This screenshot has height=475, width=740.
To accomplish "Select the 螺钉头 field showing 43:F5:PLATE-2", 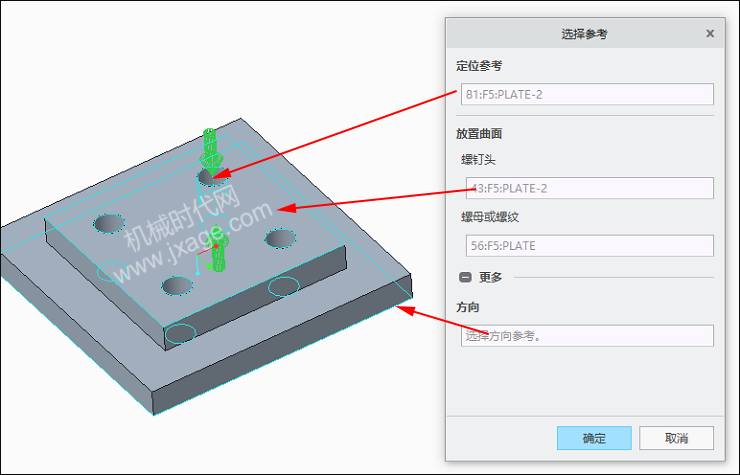I will [x=589, y=188].
